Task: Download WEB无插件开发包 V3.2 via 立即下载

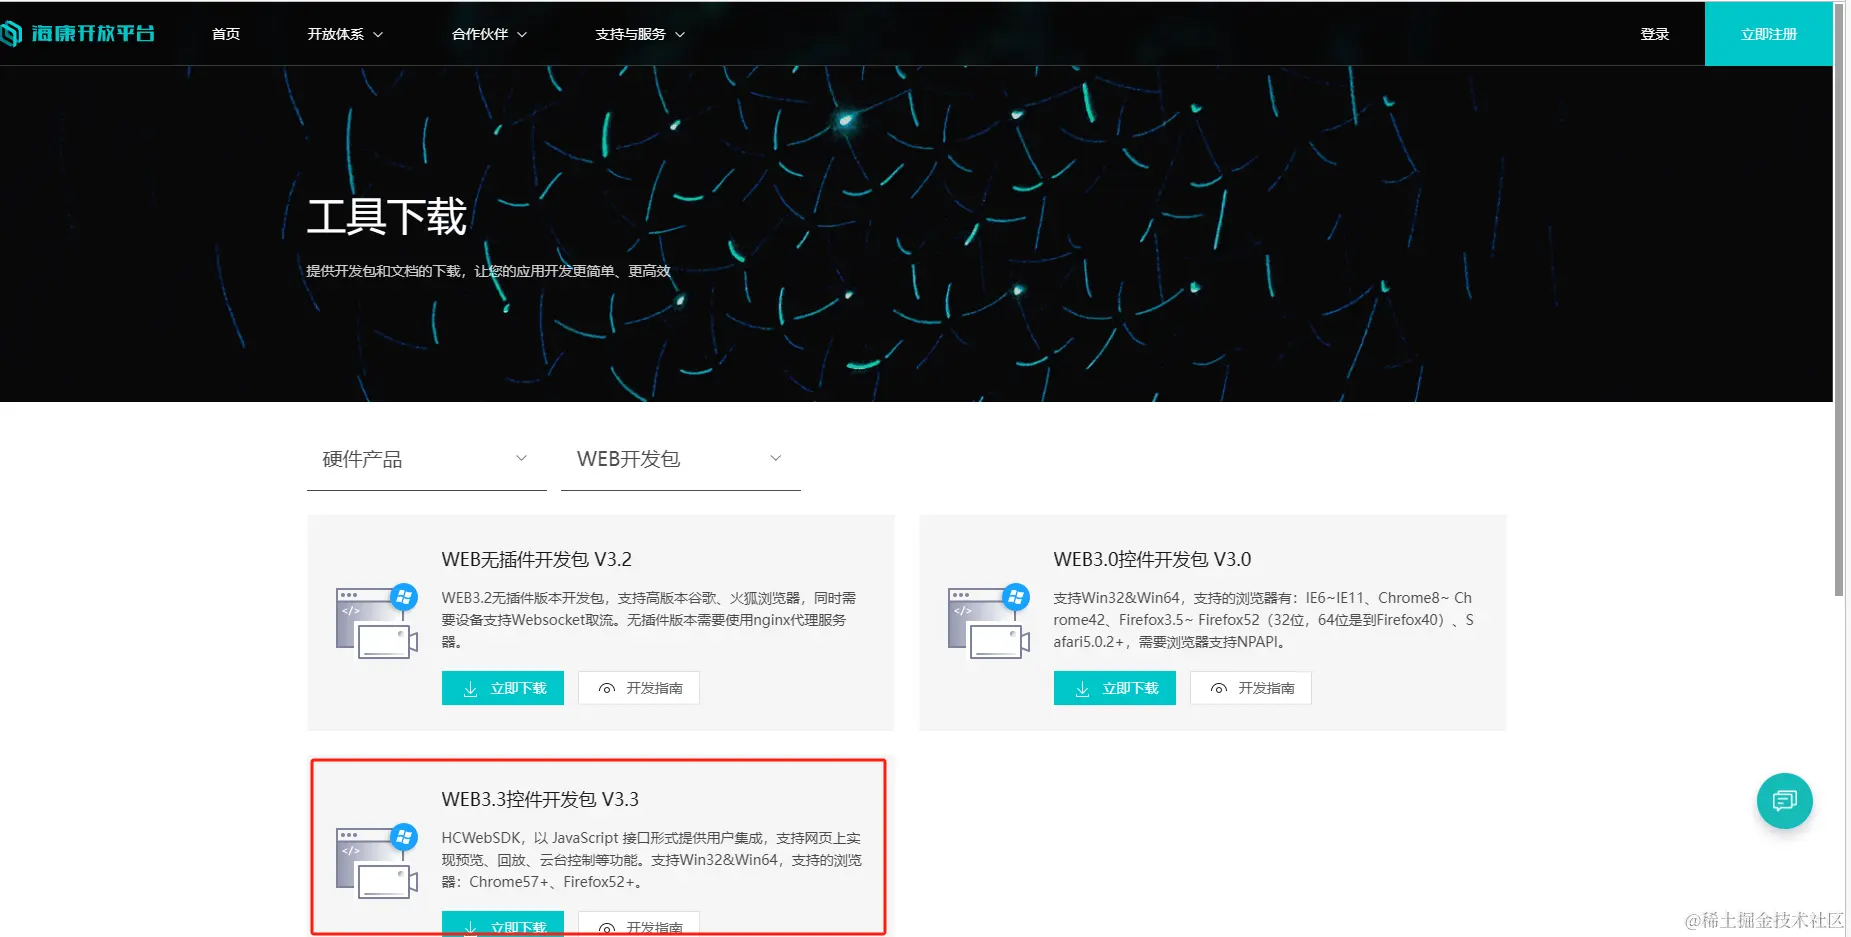Action: click(503, 688)
